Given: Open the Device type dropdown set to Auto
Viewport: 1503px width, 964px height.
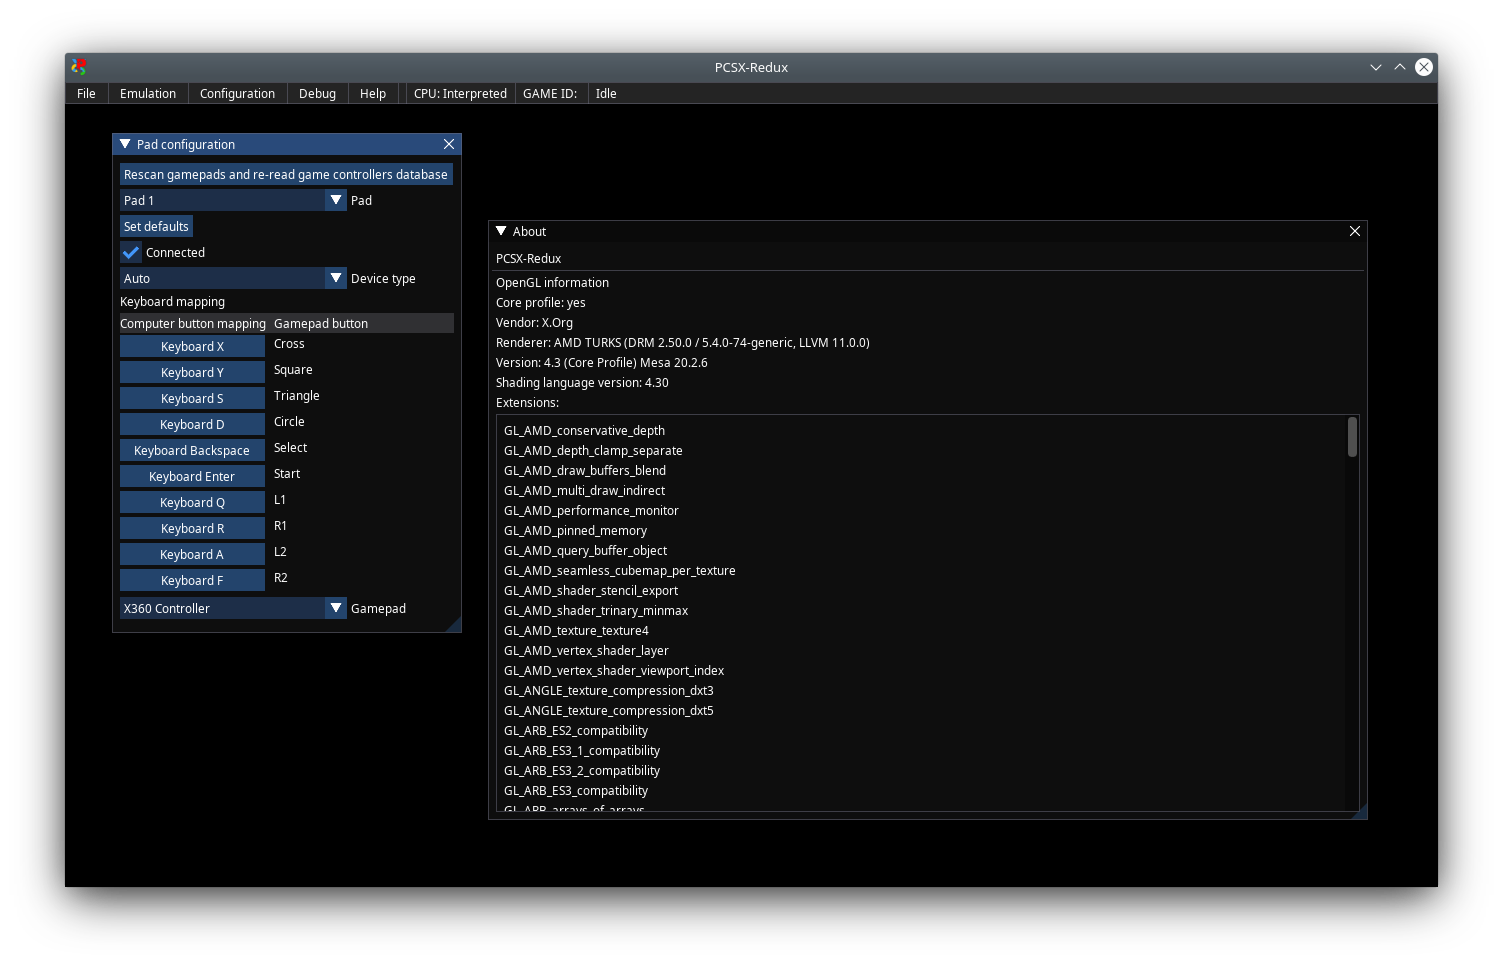Looking at the screenshot, I should point(335,278).
